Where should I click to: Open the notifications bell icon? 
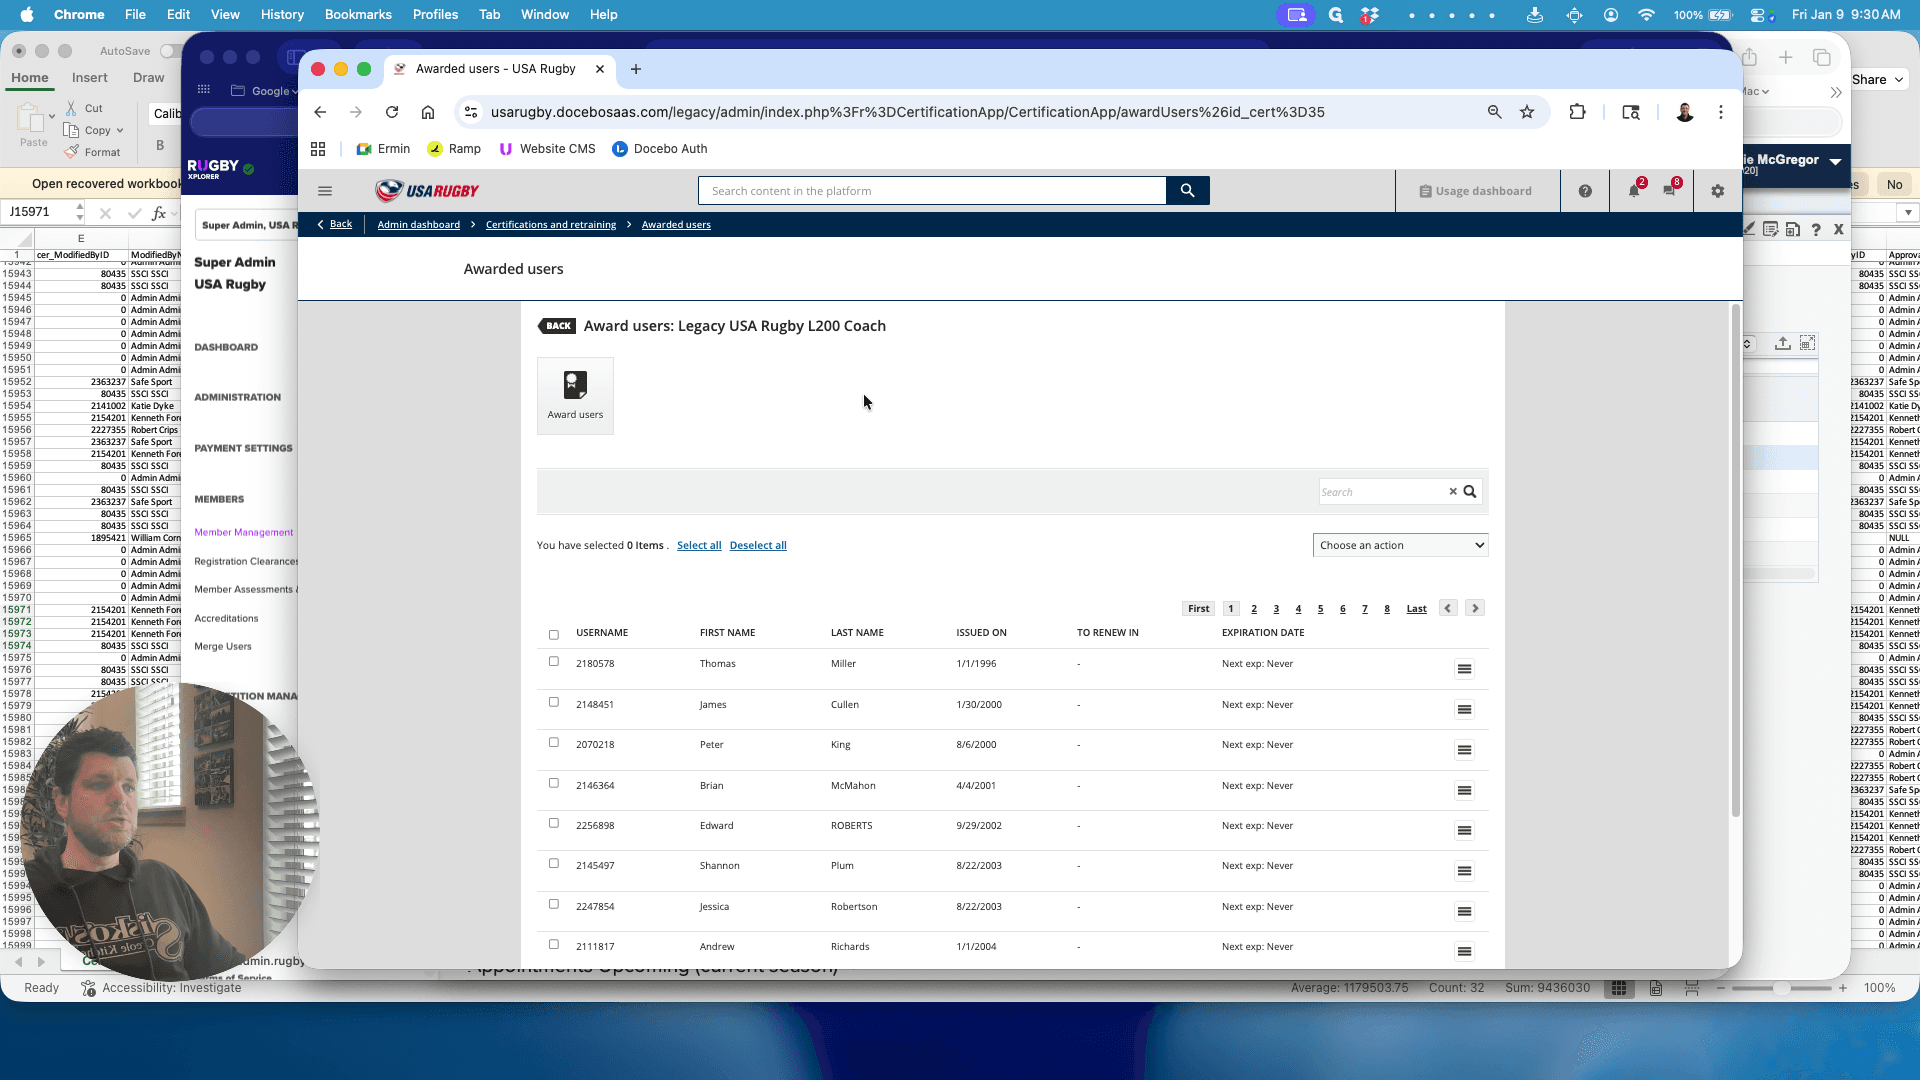pos(1634,191)
